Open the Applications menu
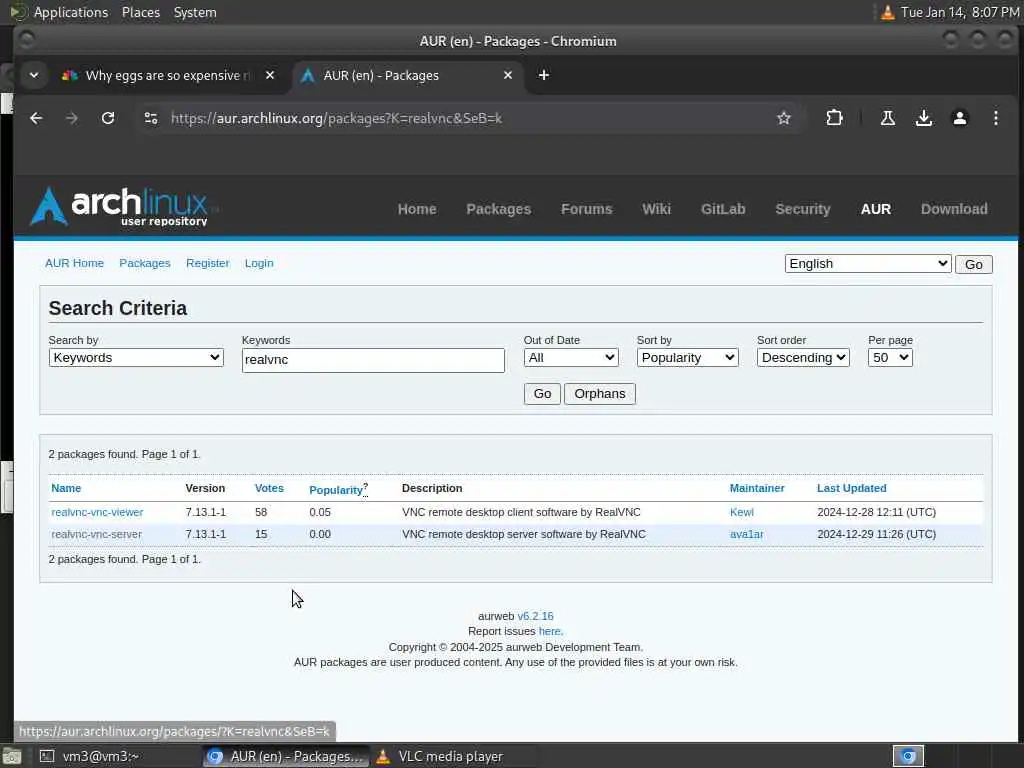1024x768 pixels. [x=71, y=12]
